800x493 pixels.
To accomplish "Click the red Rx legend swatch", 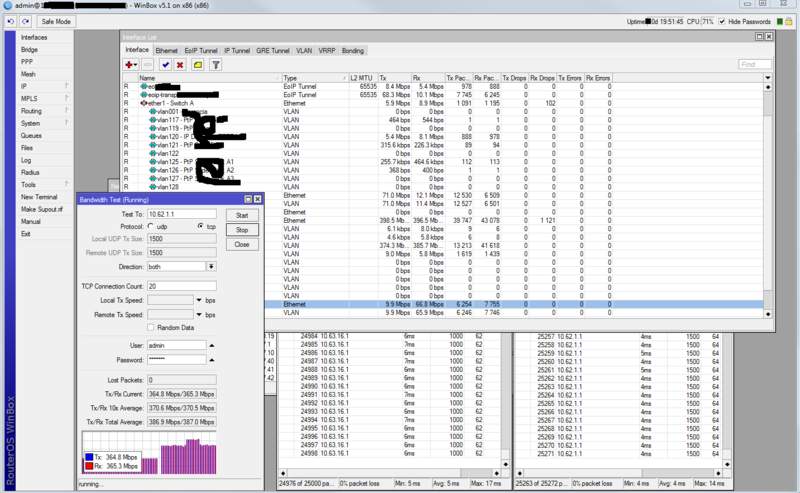I will point(89,466).
